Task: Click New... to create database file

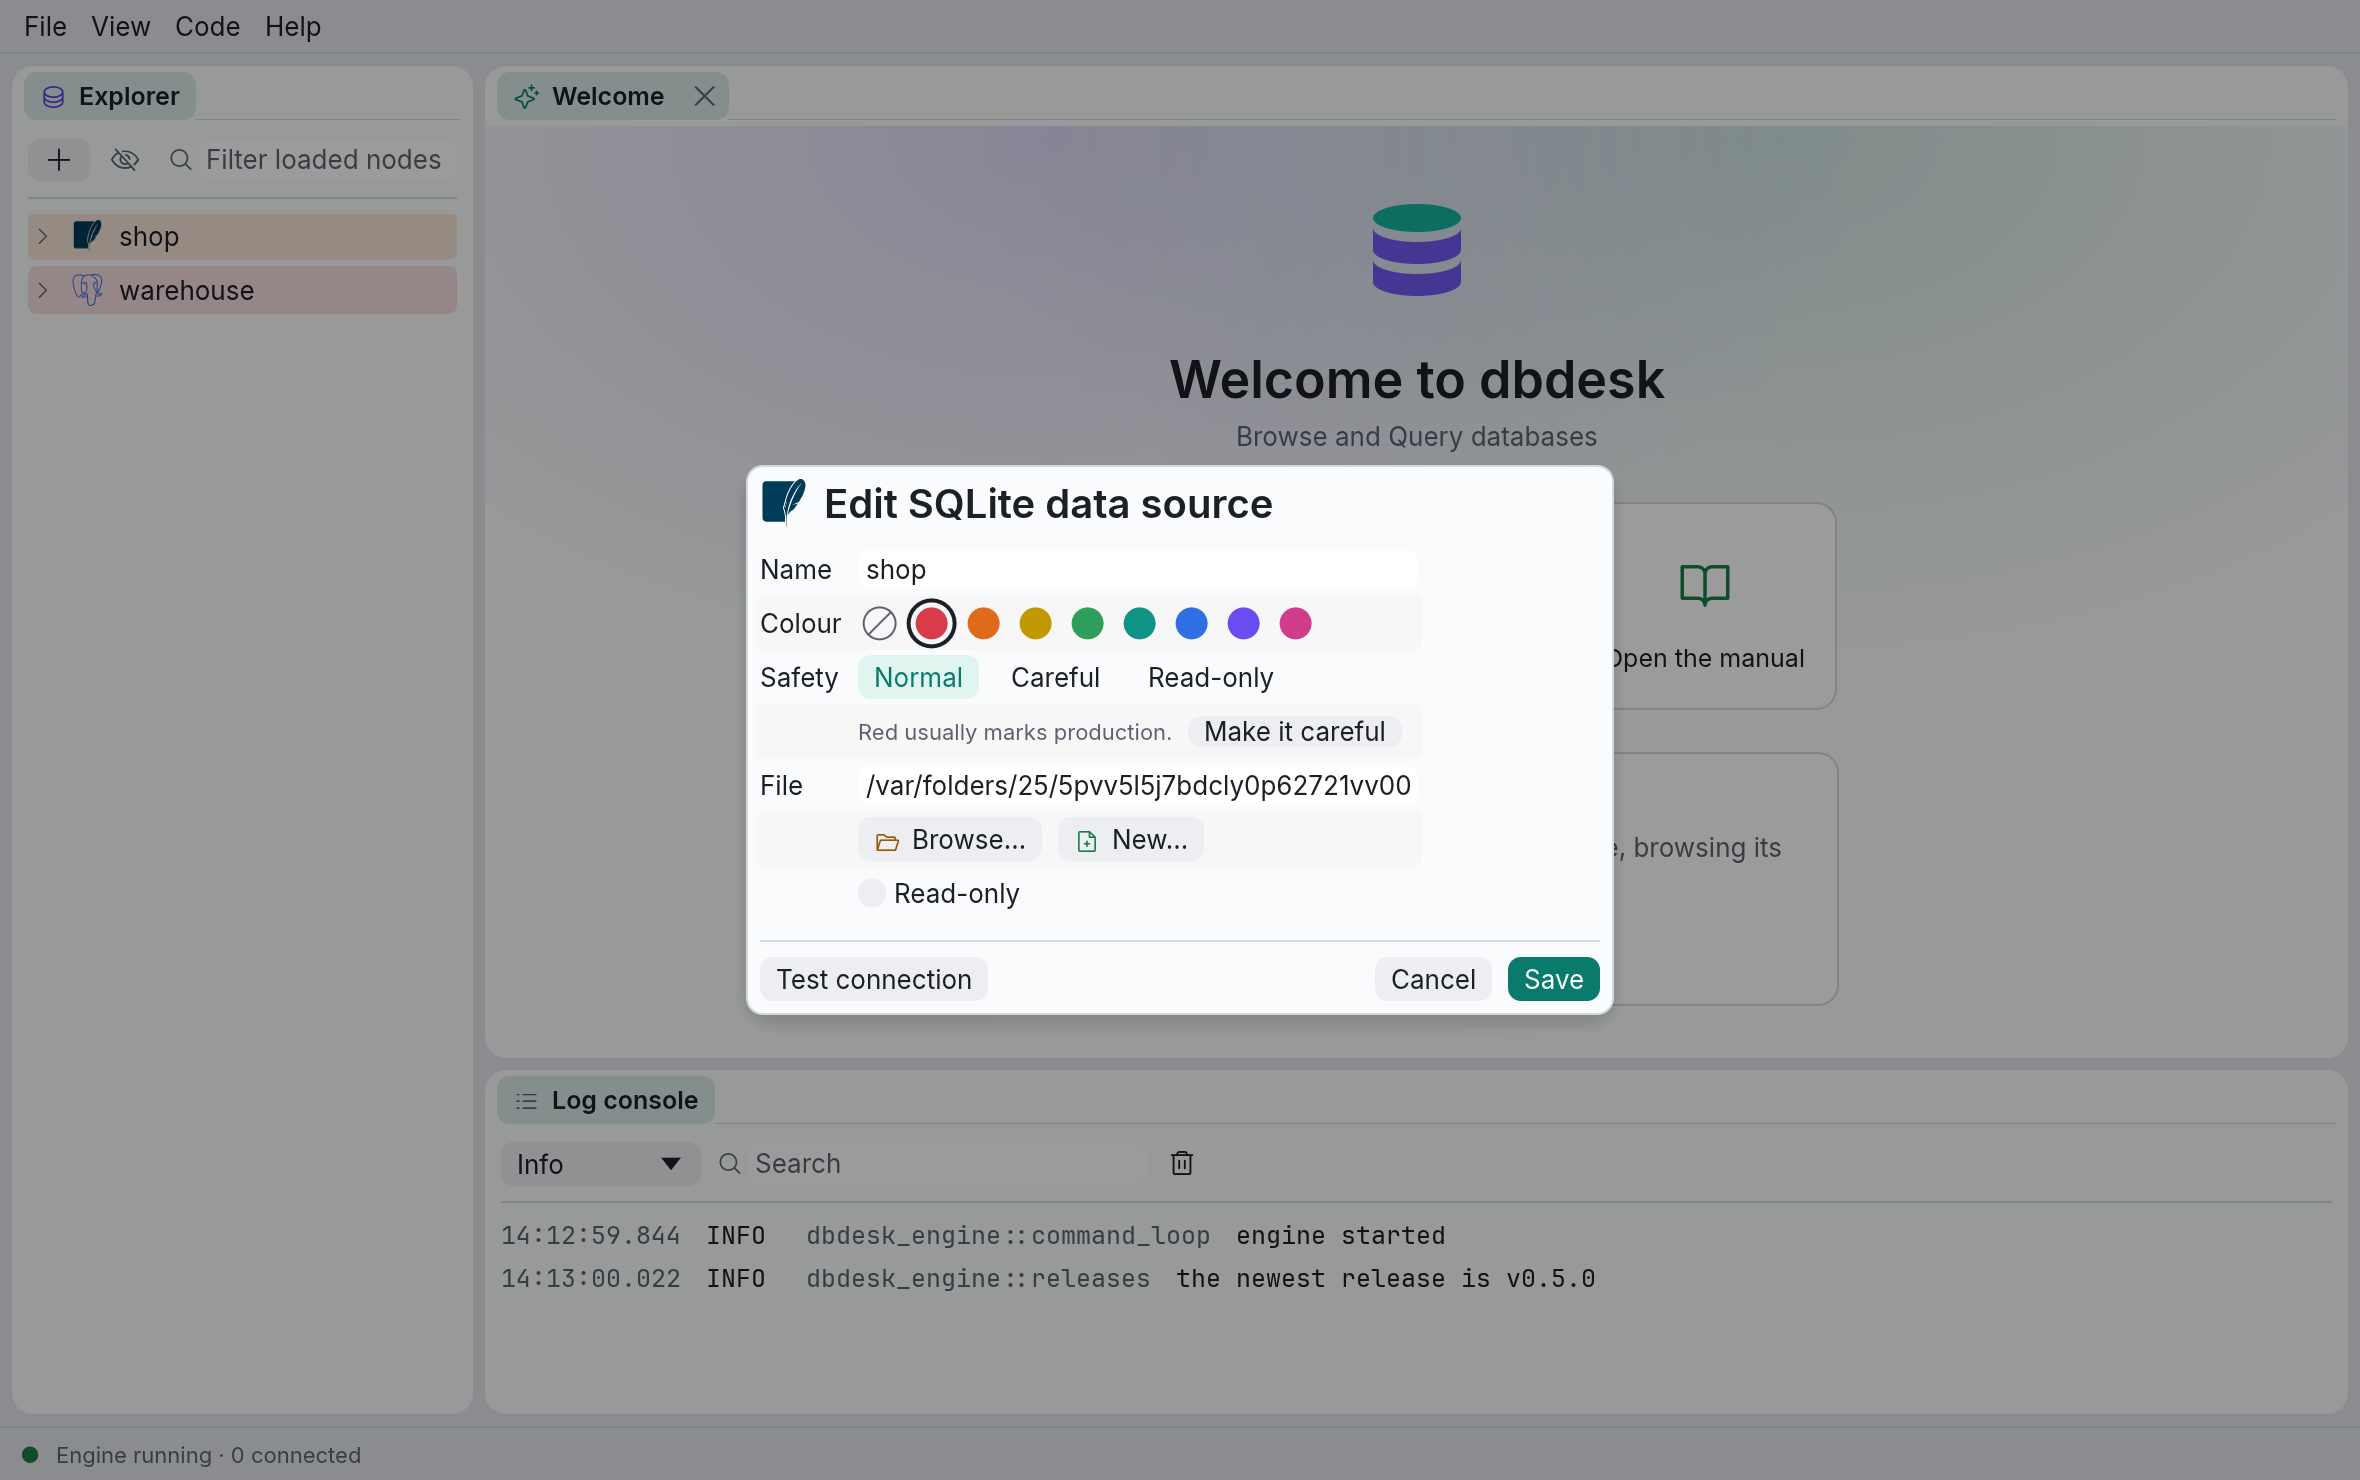Action: point(1131,840)
